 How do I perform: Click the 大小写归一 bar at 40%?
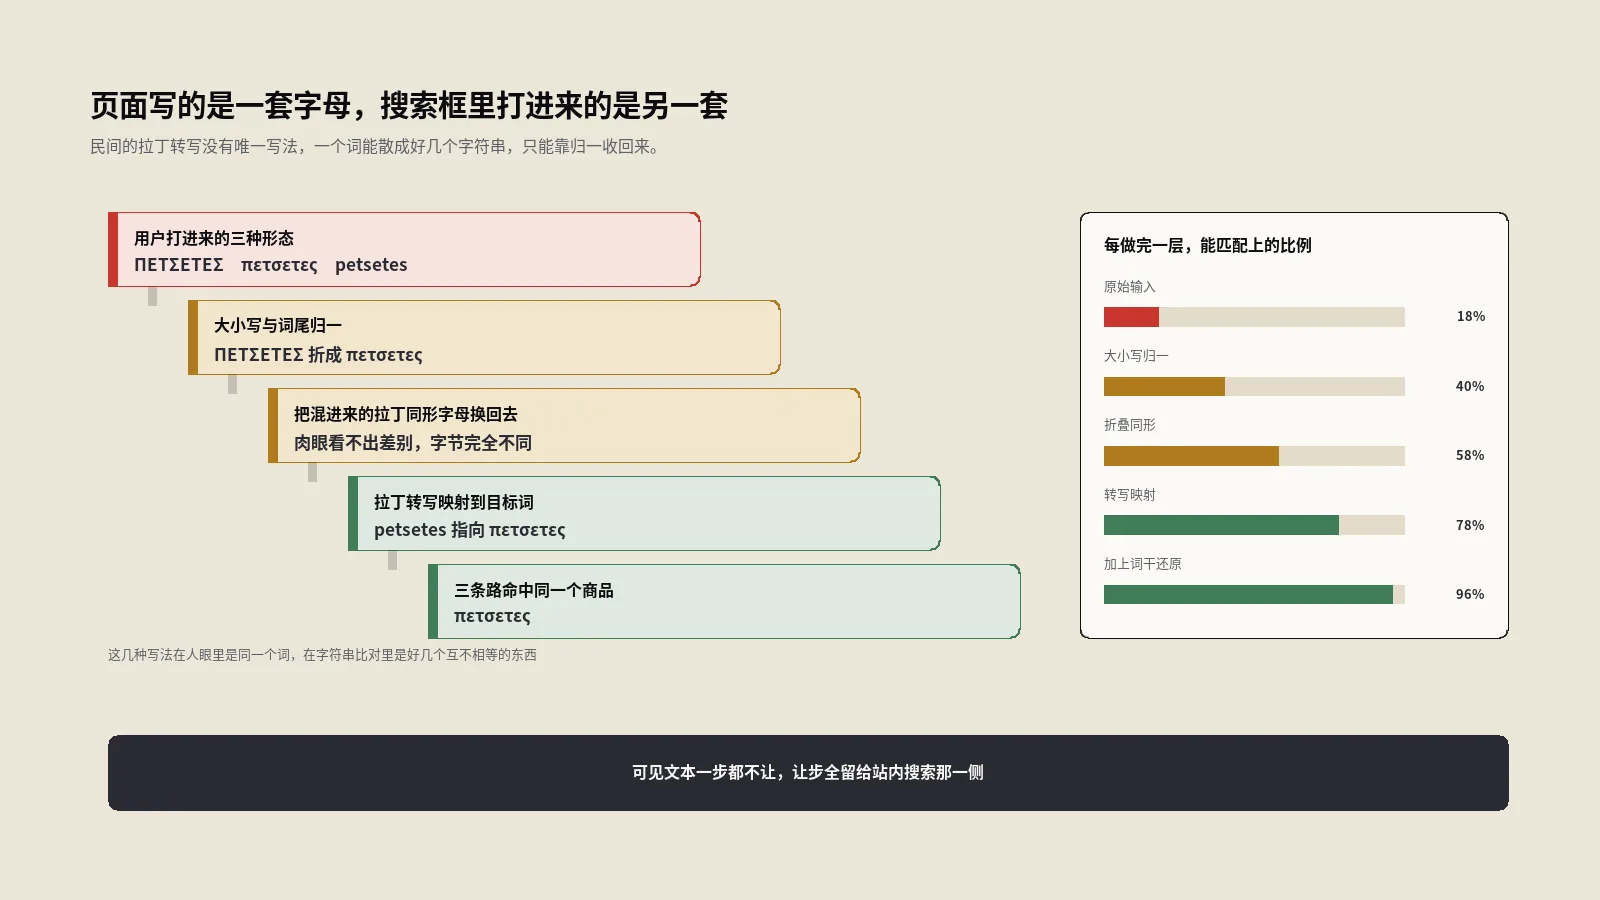point(1254,386)
